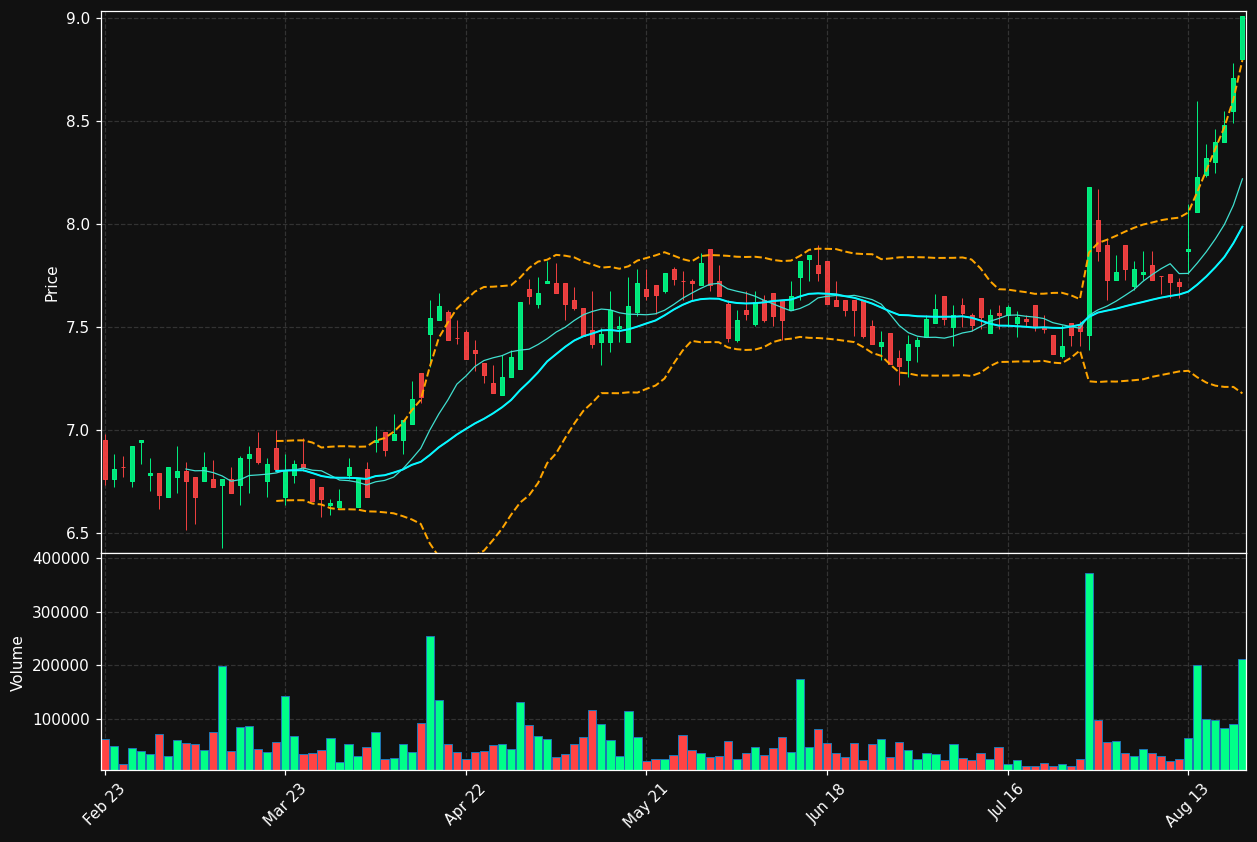Click the 100000 volume axis label
The image size is (1257, 842).
pyautogui.click(x=61, y=720)
